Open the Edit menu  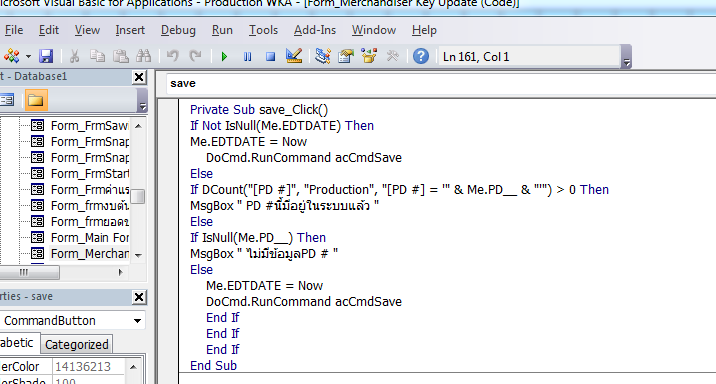[48, 30]
